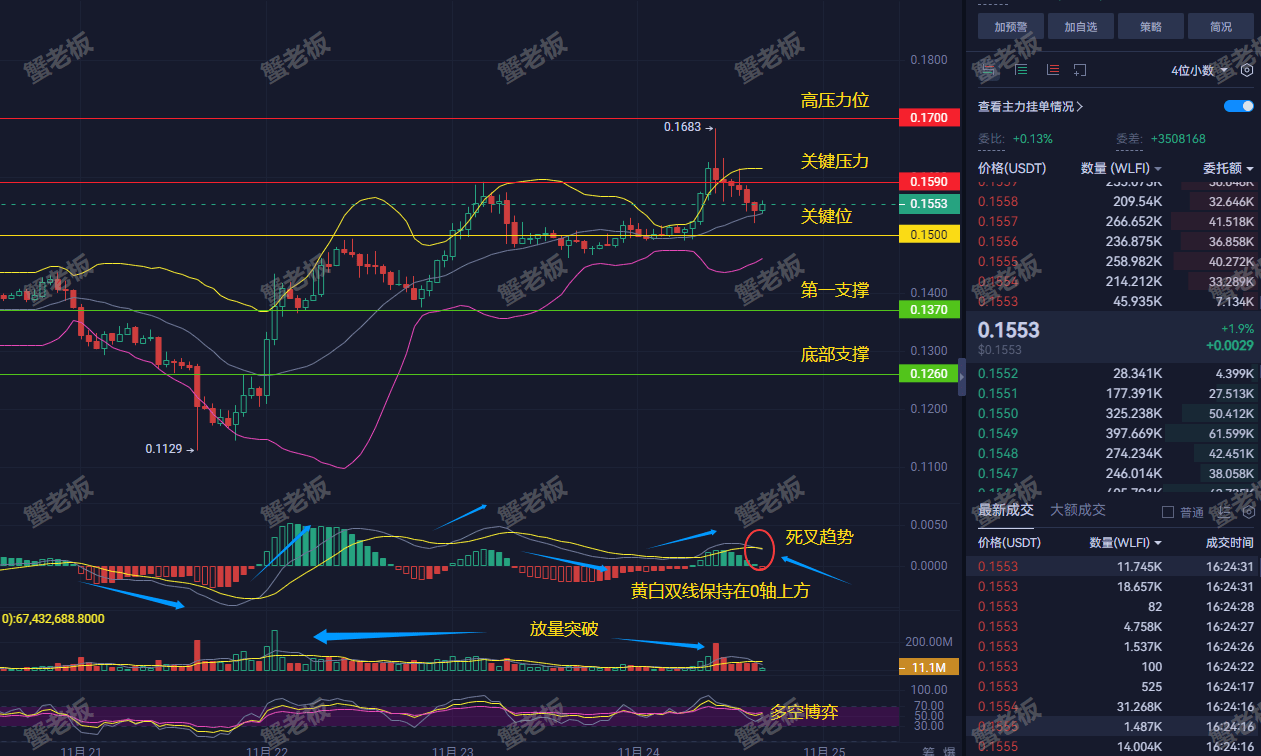The image size is (1261, 756).
Task: Click trades list filter icon beside 普通
Action: [1223, 512]
